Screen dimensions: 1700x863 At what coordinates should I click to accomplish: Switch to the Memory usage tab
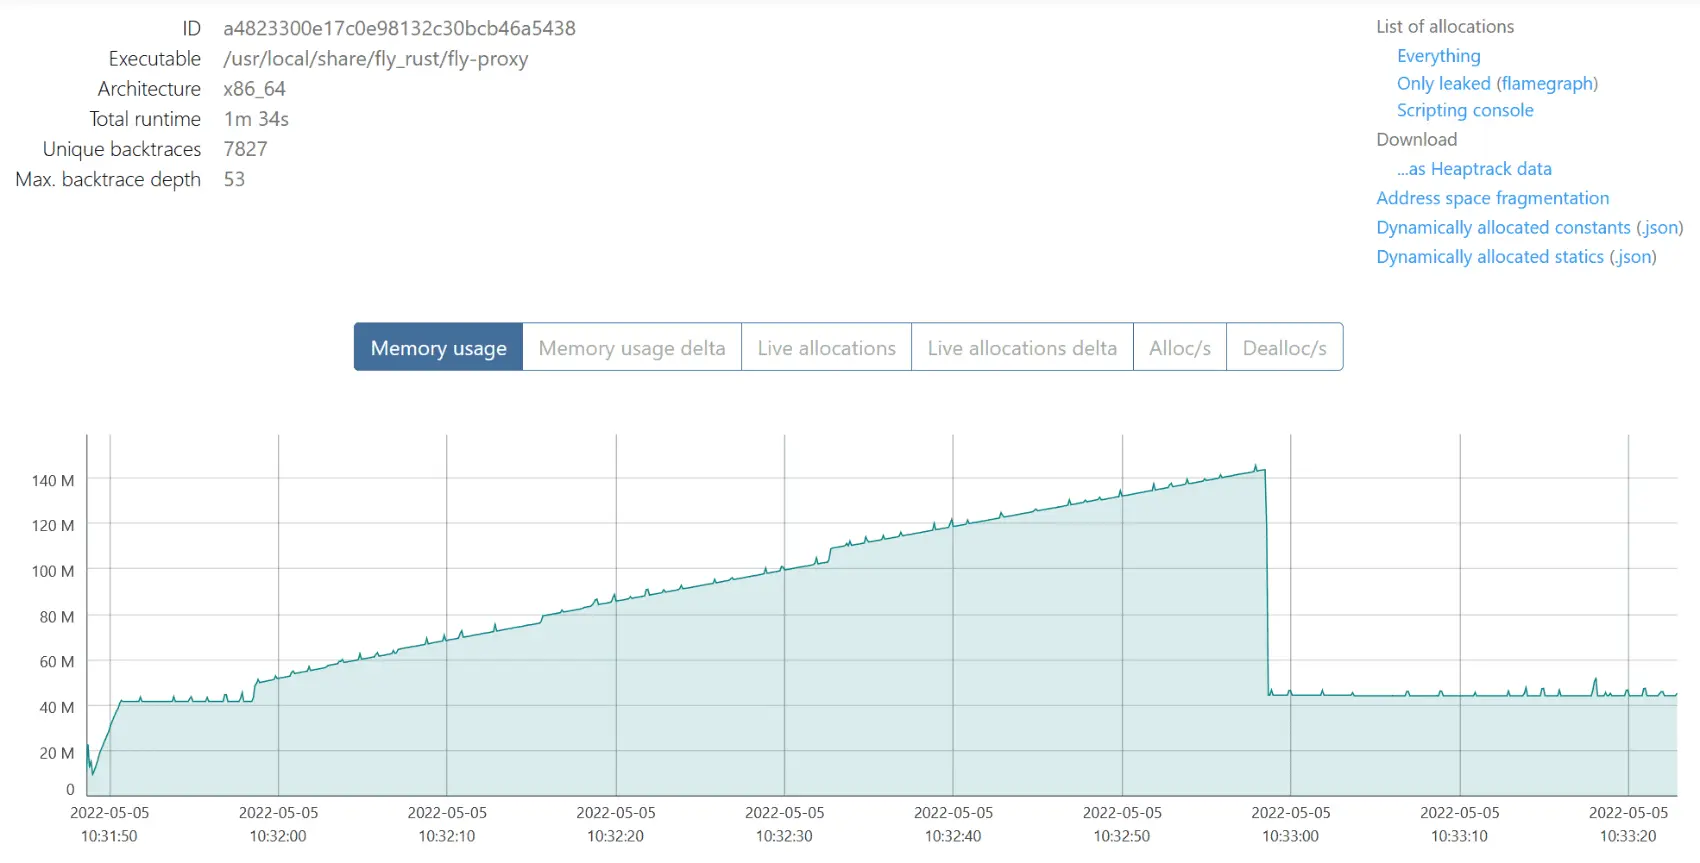(438, 347)
